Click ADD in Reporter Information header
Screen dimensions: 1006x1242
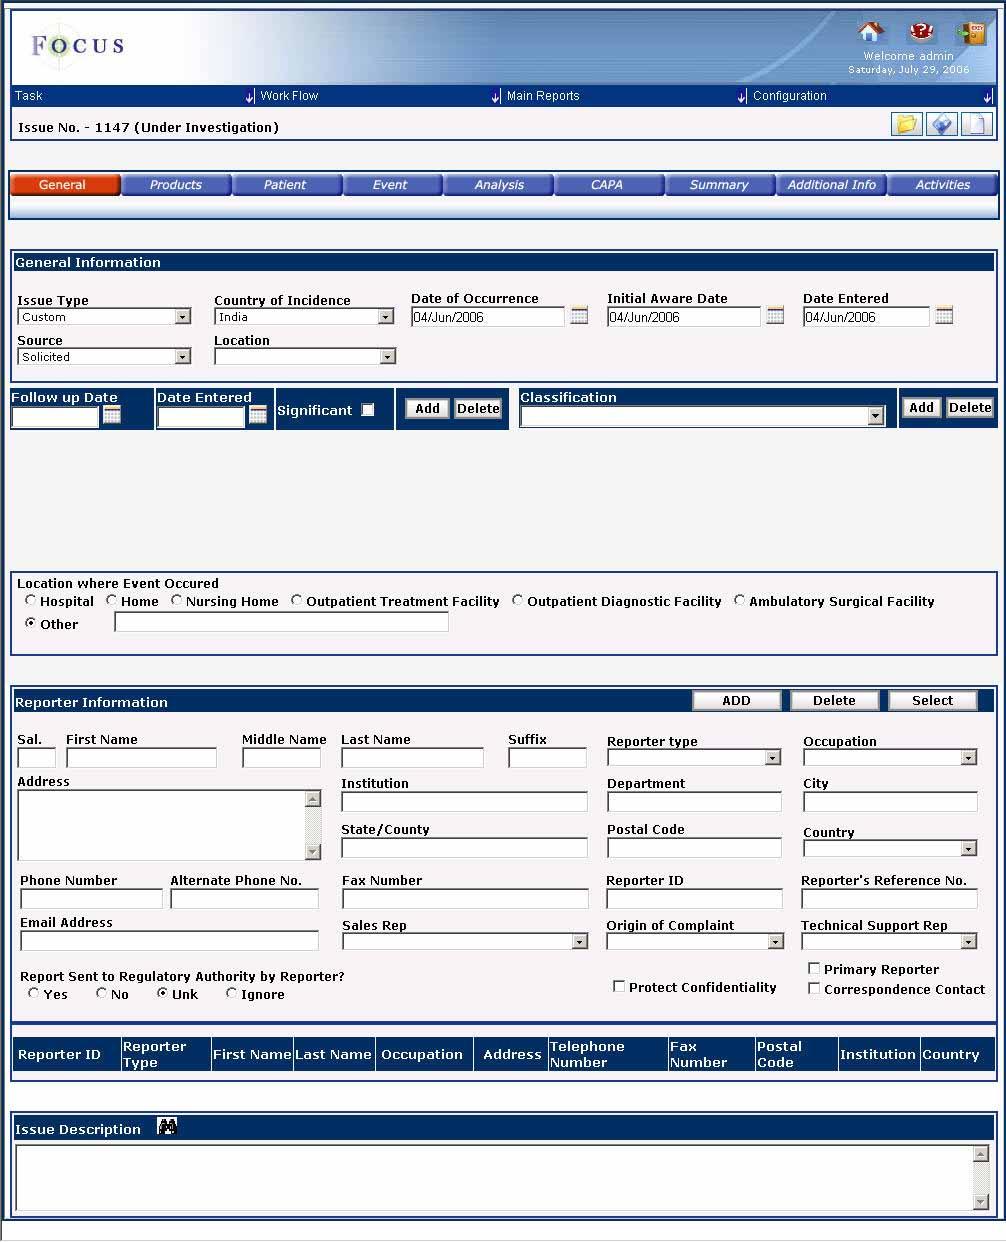click(x=736, y=701)
